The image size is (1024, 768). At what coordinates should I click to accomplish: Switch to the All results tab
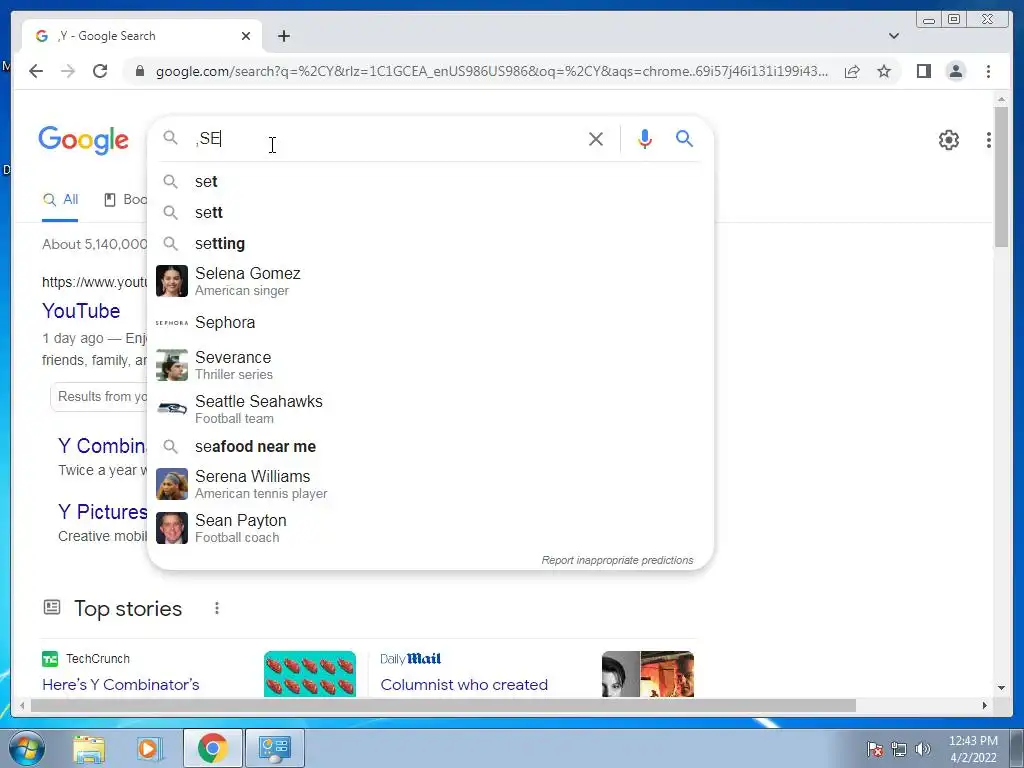pos(60,200)
